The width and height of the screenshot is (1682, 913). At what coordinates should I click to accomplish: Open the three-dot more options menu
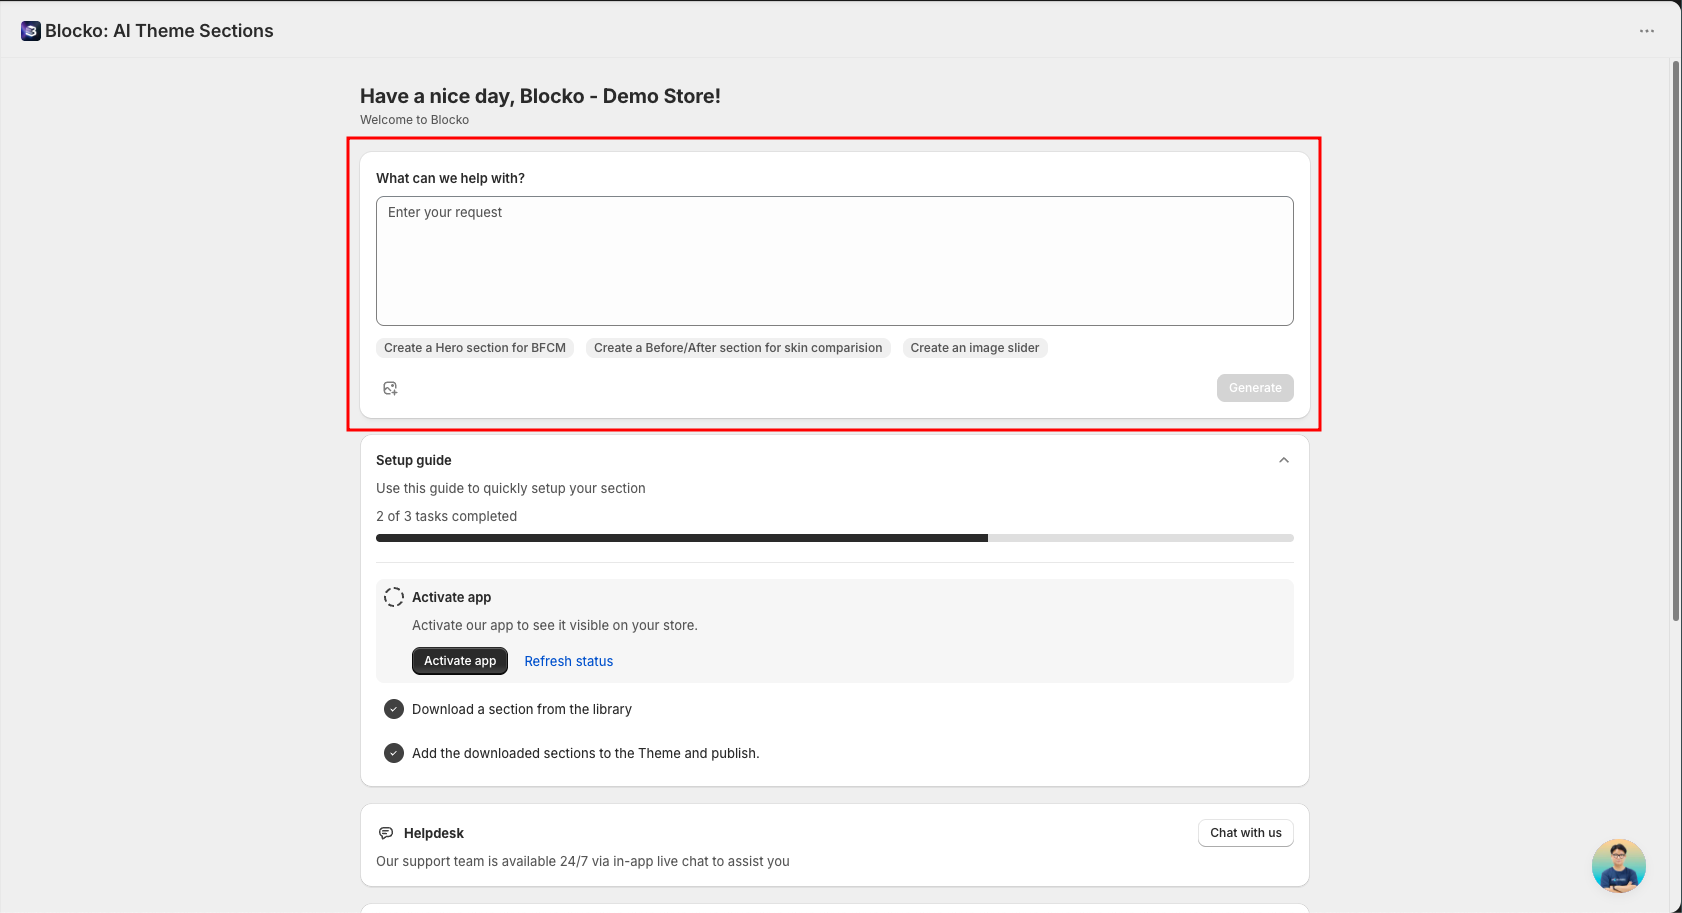(x=1647, y=31)
